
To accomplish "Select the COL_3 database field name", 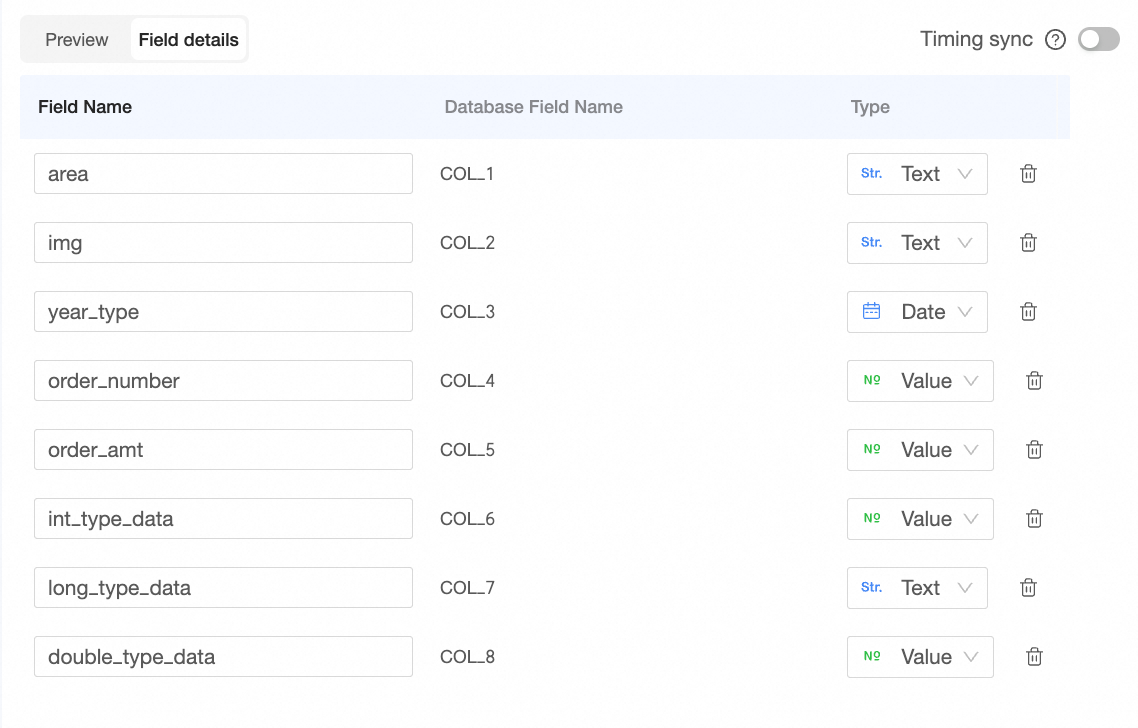I will point(467,311).
